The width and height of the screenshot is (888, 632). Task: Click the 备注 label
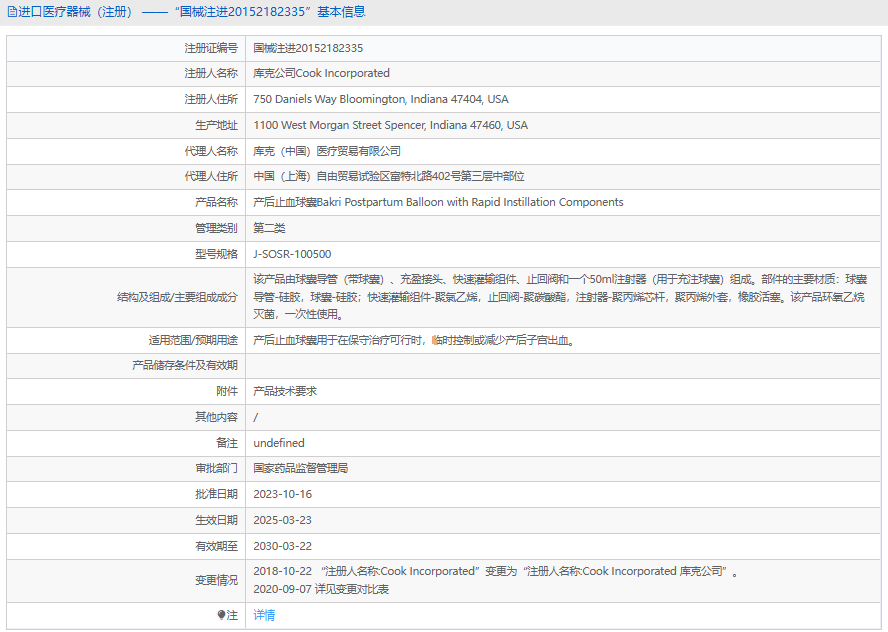(x=227, y=443)
